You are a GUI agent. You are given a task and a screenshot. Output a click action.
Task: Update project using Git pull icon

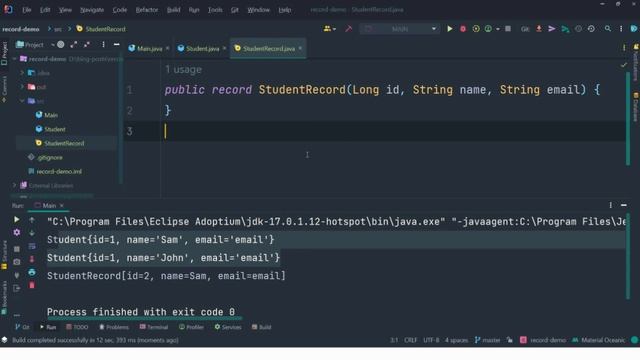(539, 29)
